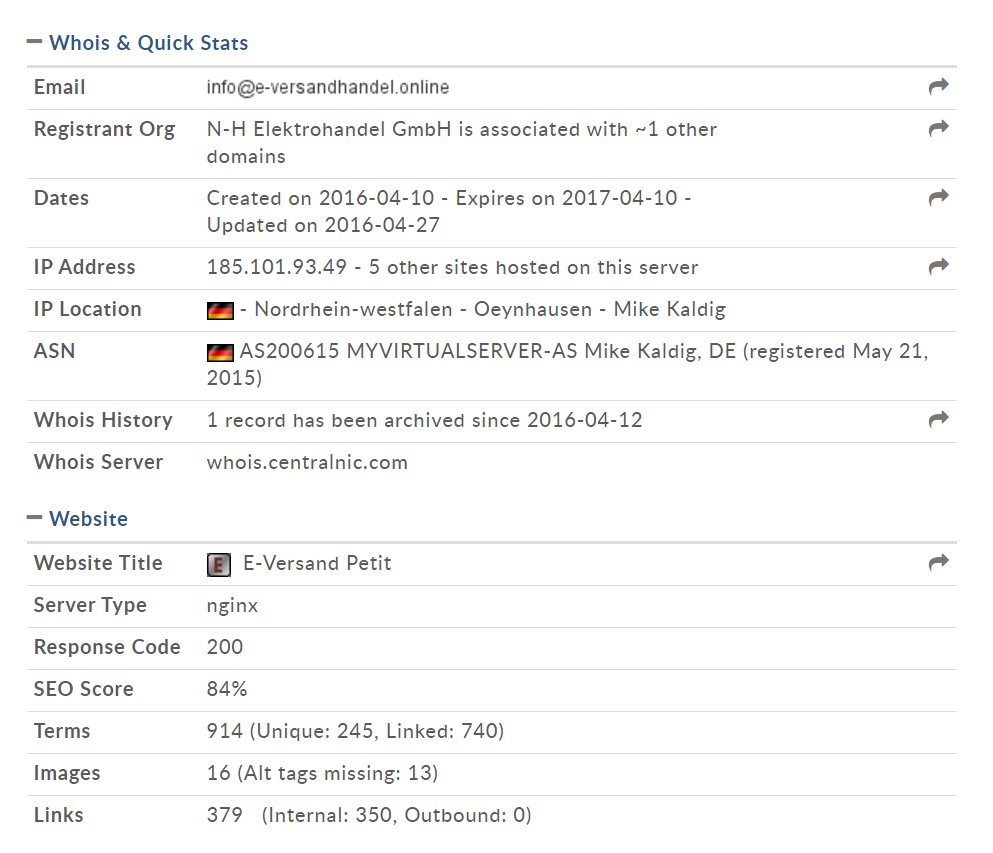
Task: Click the arrow icon beside Website Title
Action: coord(938,562)
